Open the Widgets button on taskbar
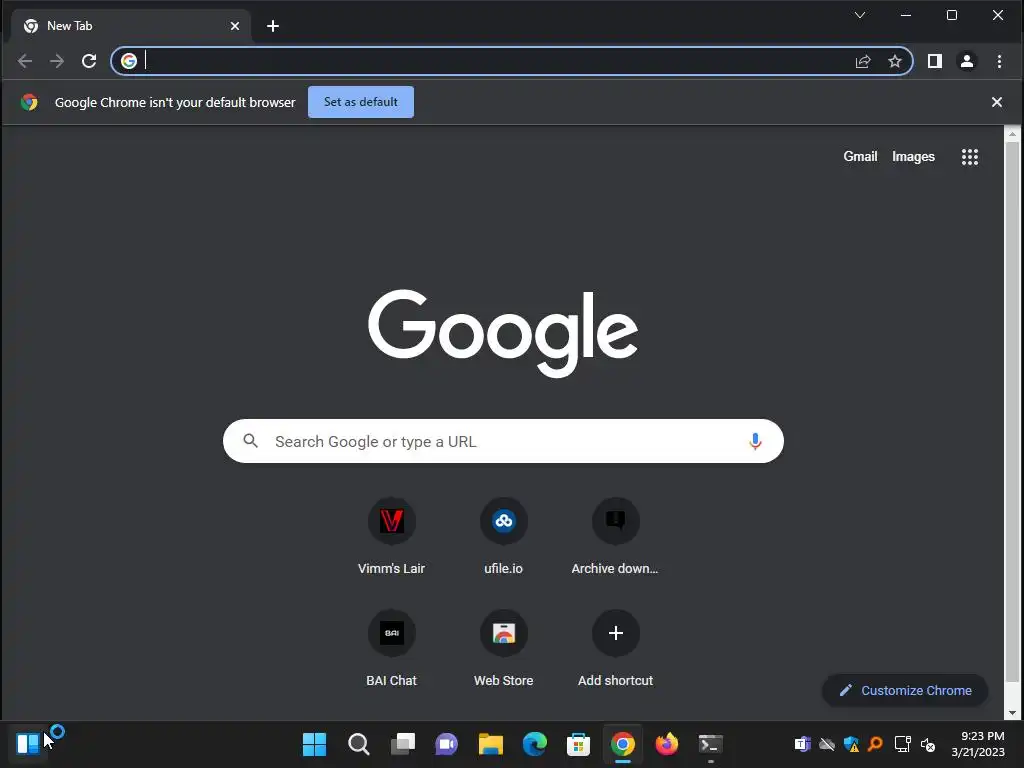This screenshot has width=1024, height=768. point(27,744)
